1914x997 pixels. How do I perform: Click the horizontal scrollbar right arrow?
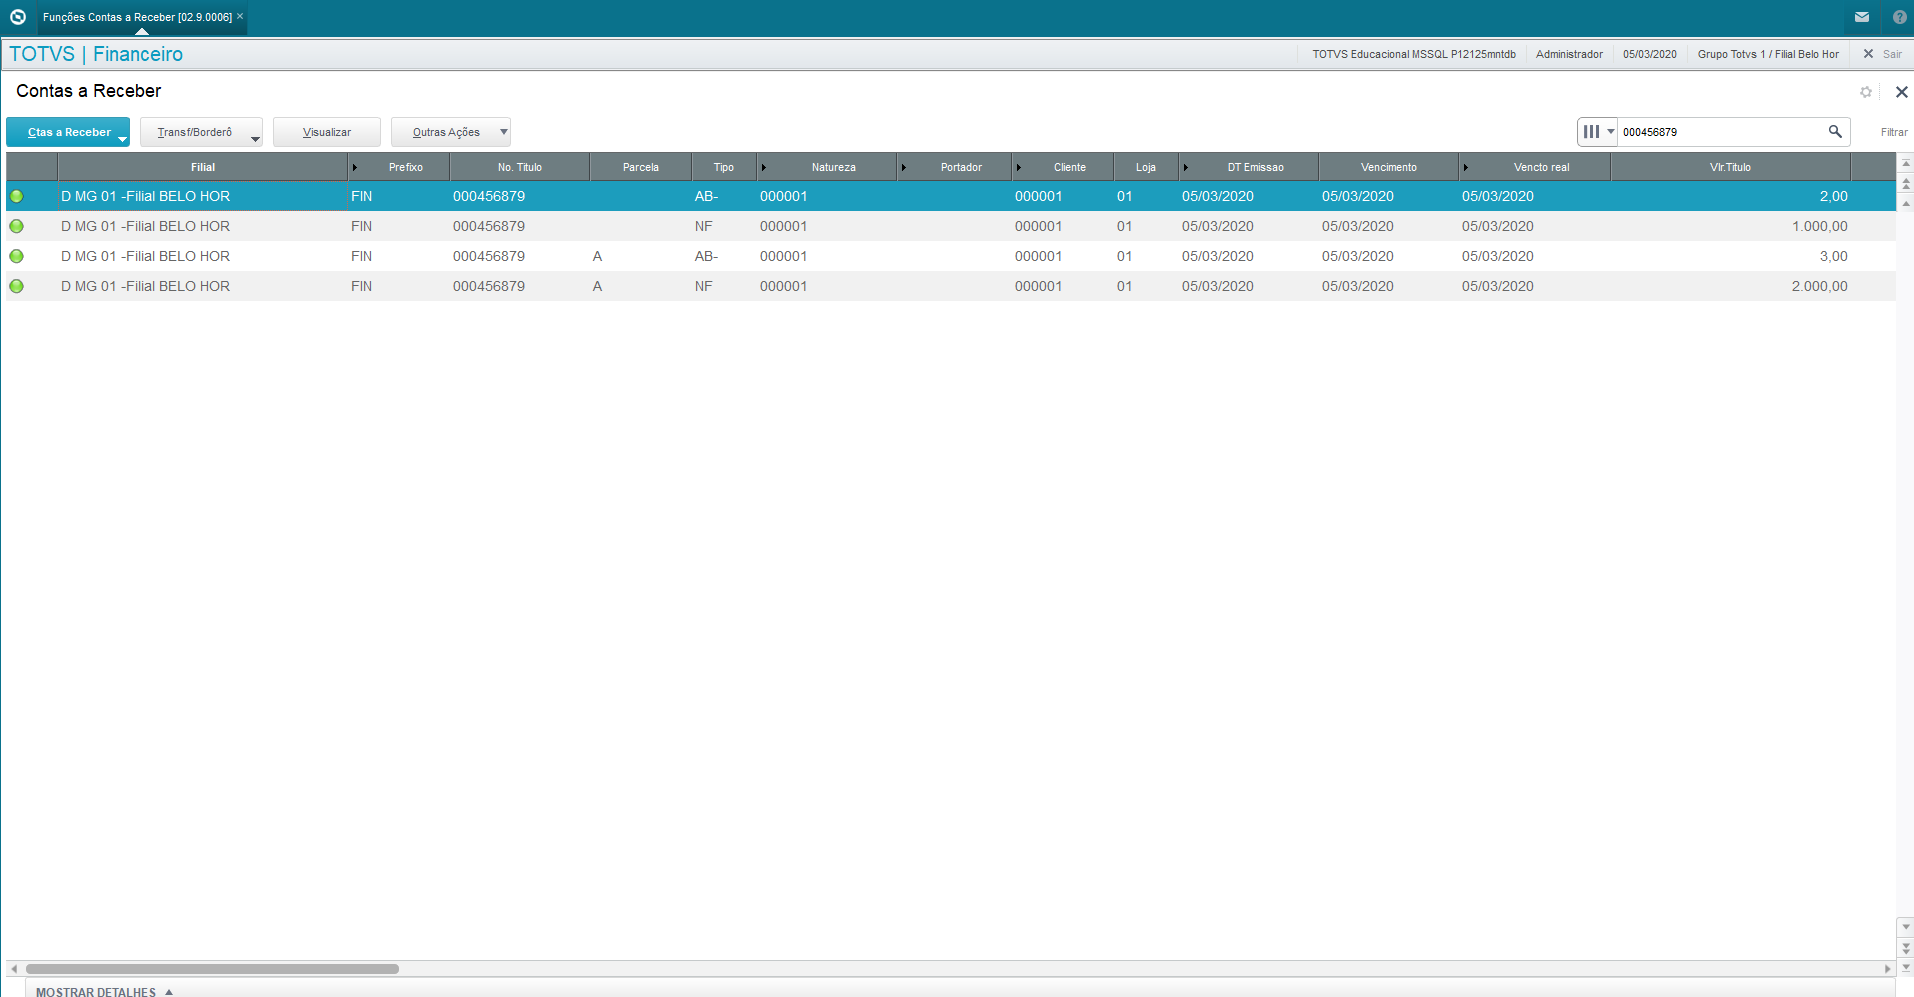click(x=1888, y=969)
